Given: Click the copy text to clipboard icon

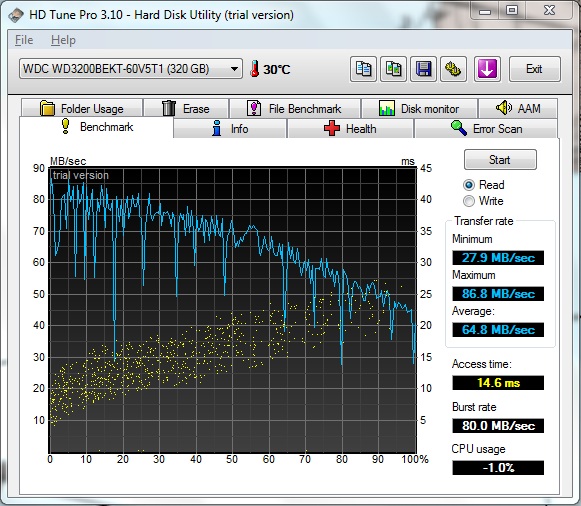Looking at the screenshot, I should [x=363, y=69].
